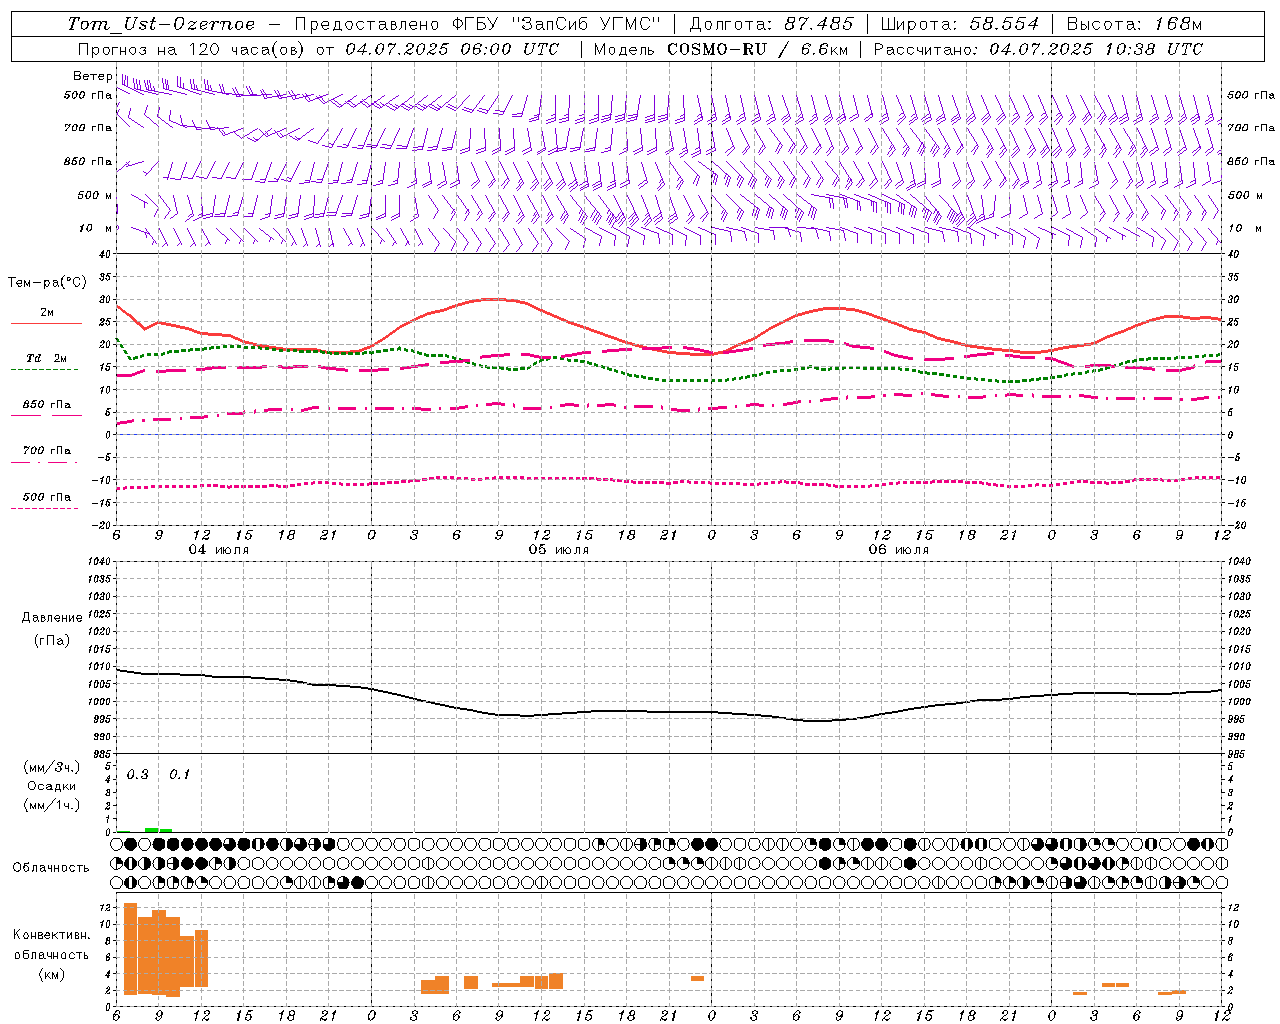1280x1024 pixels.
Task: Click the Осадки precipitation label
Action: [x=51, y=786]
